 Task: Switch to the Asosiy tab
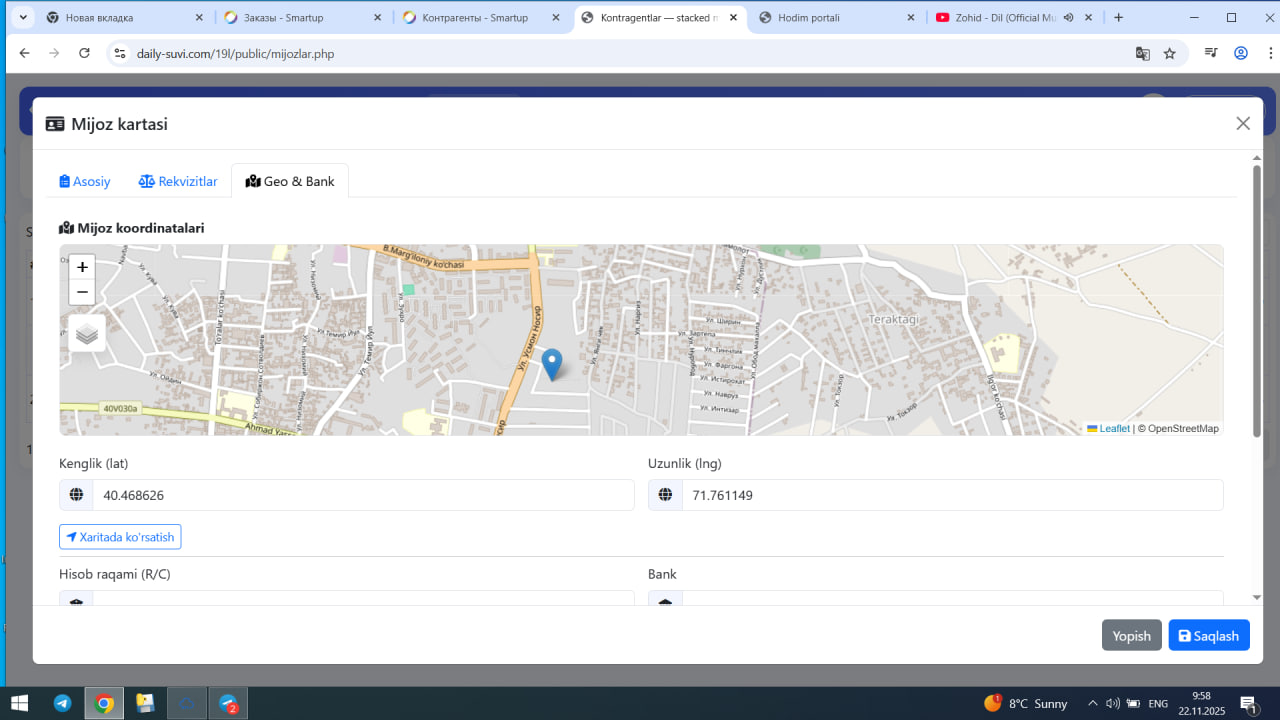[x=85, y=181]
